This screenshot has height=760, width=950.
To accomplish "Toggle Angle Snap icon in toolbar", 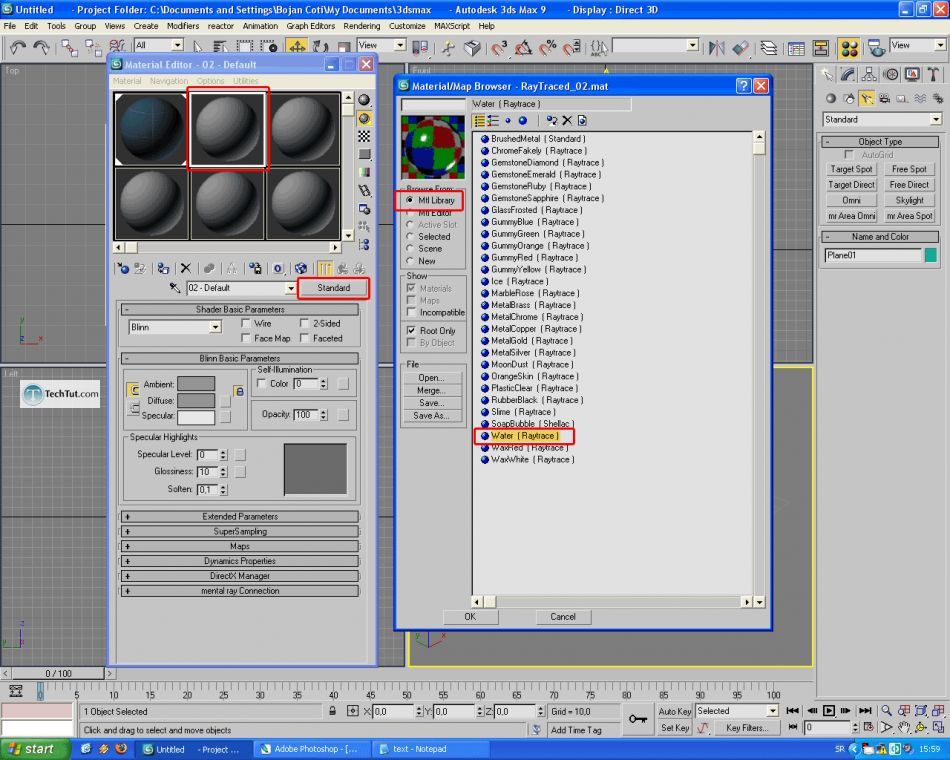I will 524,47.
